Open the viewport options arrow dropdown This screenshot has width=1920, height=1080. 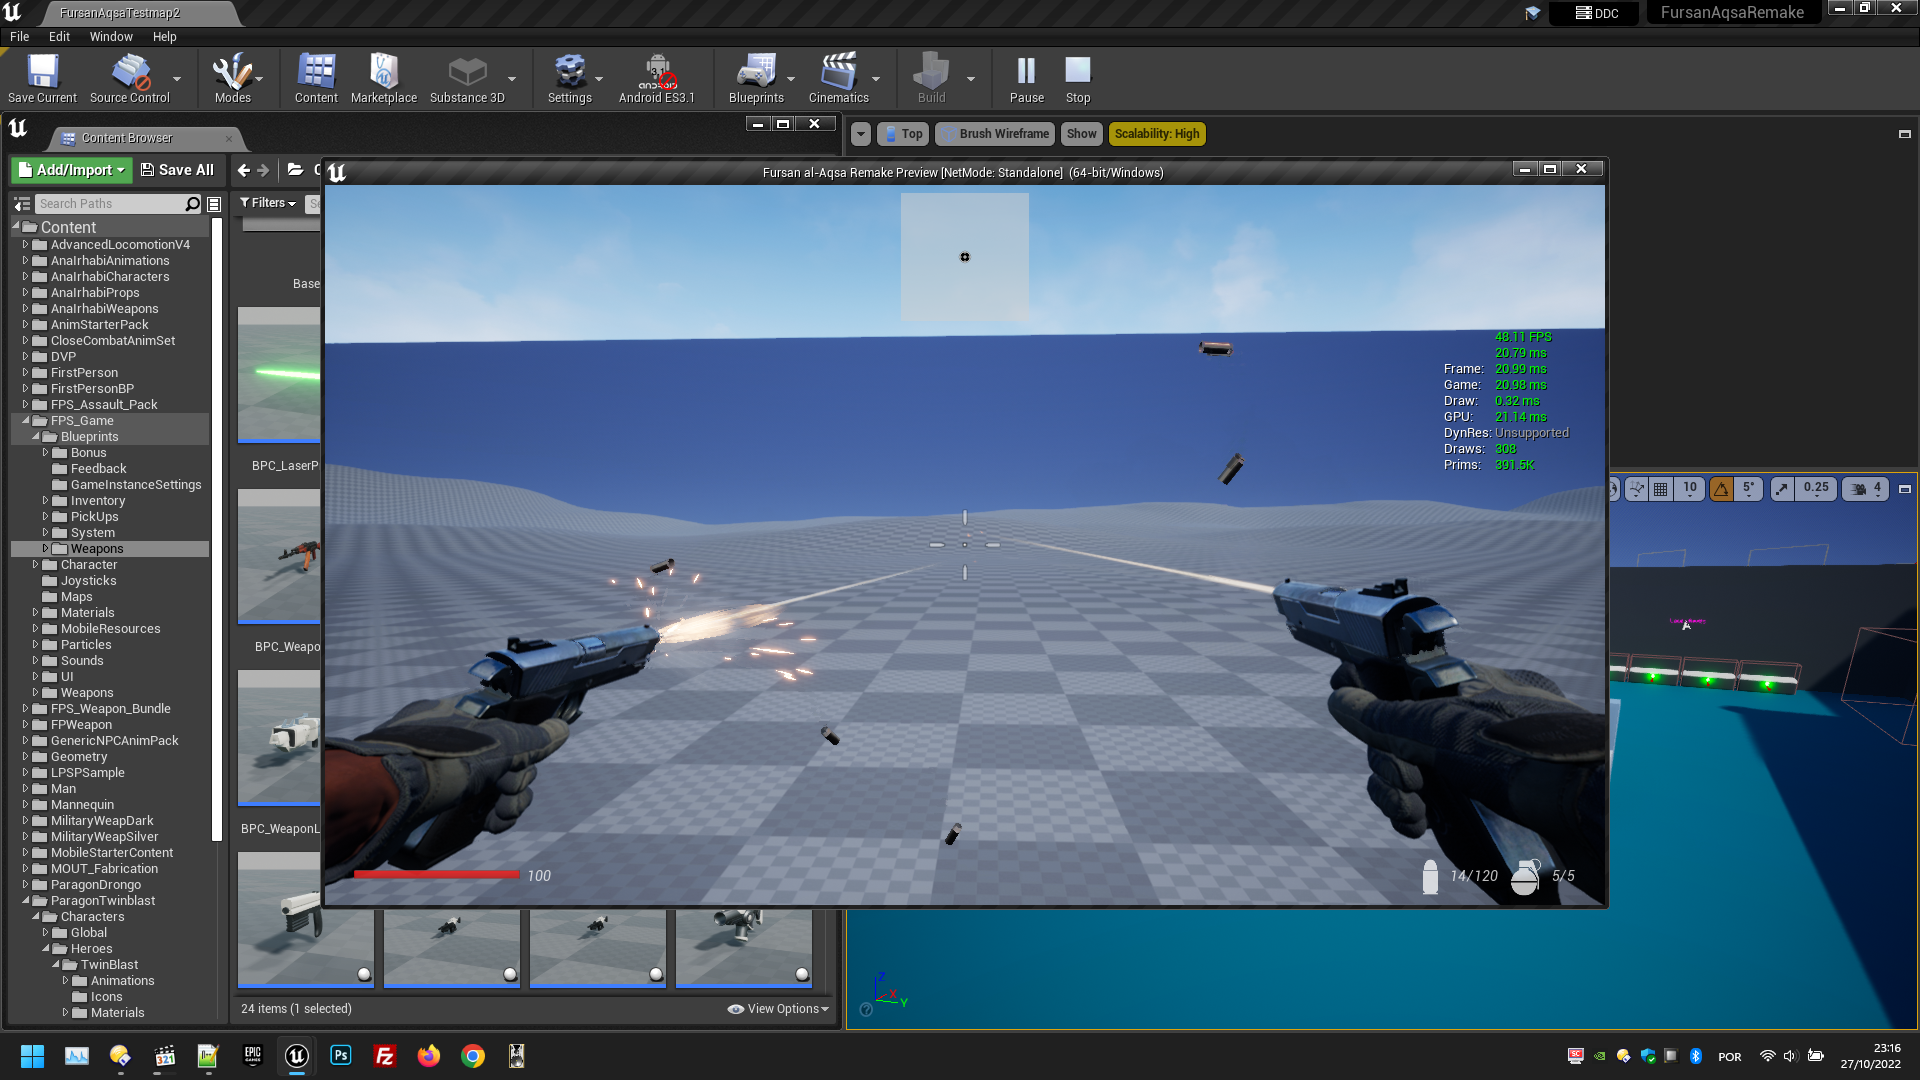860,134
